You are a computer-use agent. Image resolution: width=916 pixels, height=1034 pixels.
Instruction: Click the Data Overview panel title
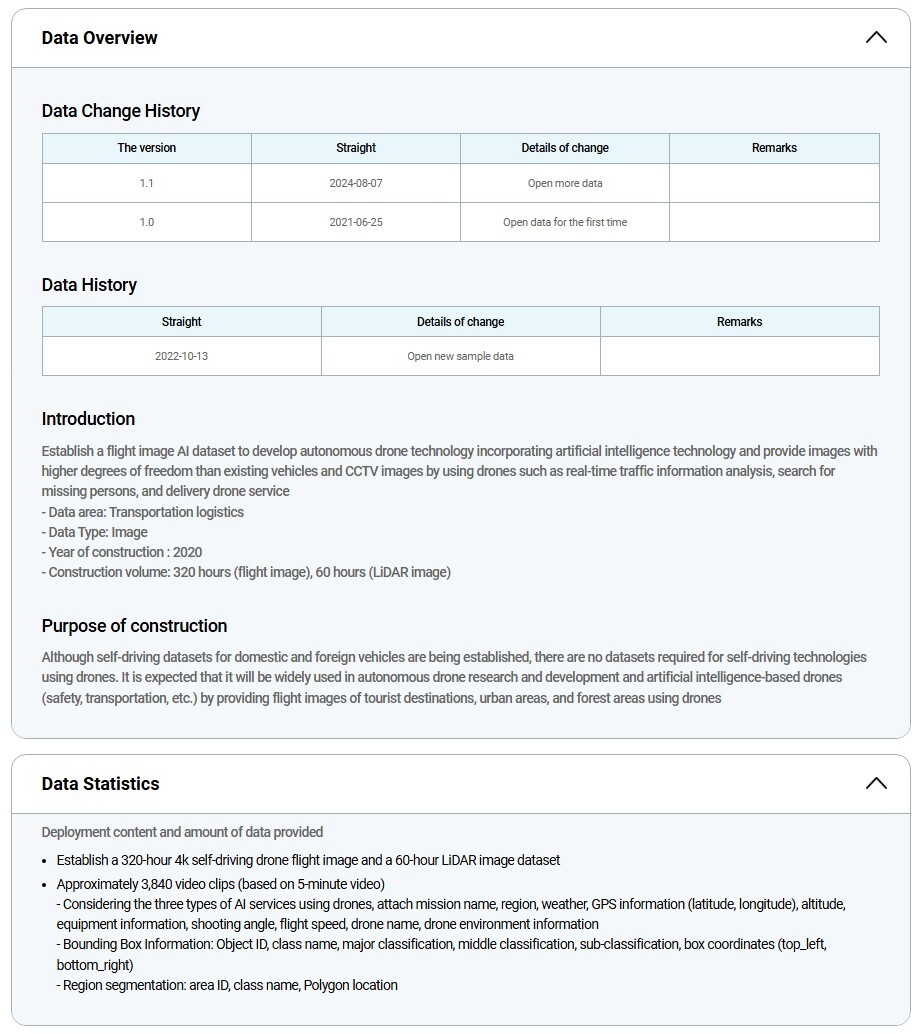pos(99,38)
